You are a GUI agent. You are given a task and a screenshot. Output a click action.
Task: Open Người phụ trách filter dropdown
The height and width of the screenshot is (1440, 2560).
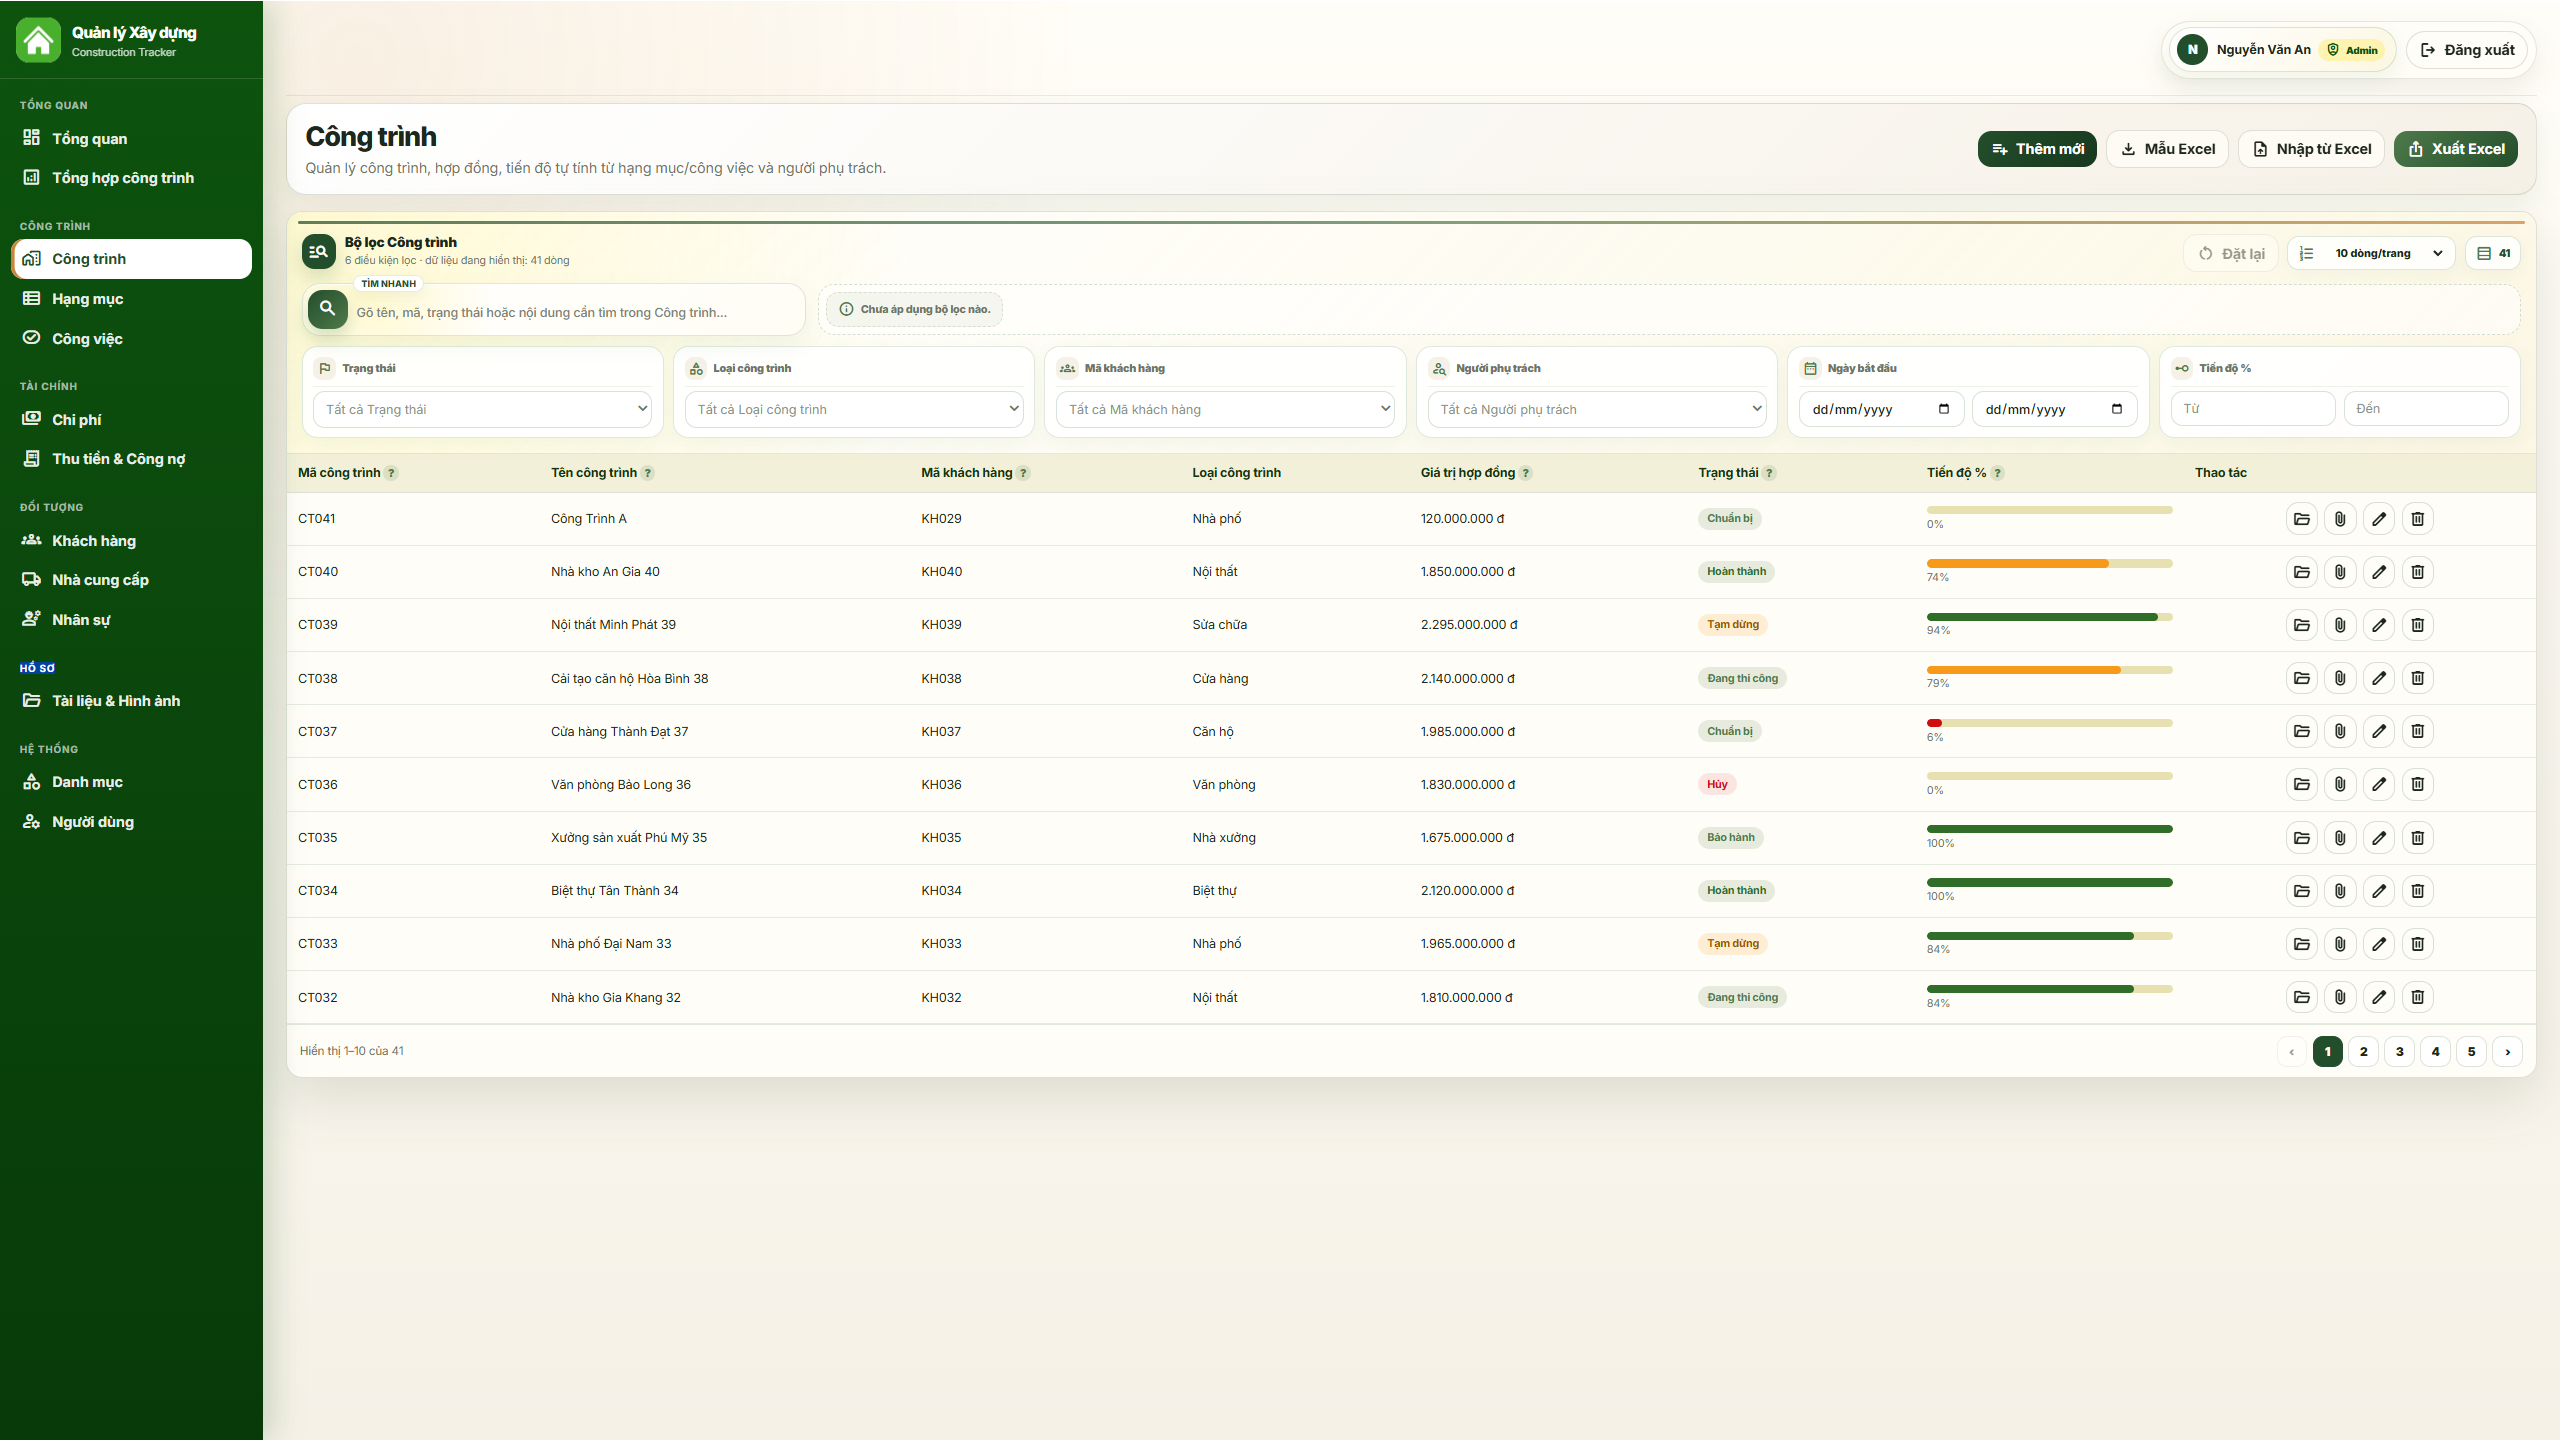(x=1597, y=409)
